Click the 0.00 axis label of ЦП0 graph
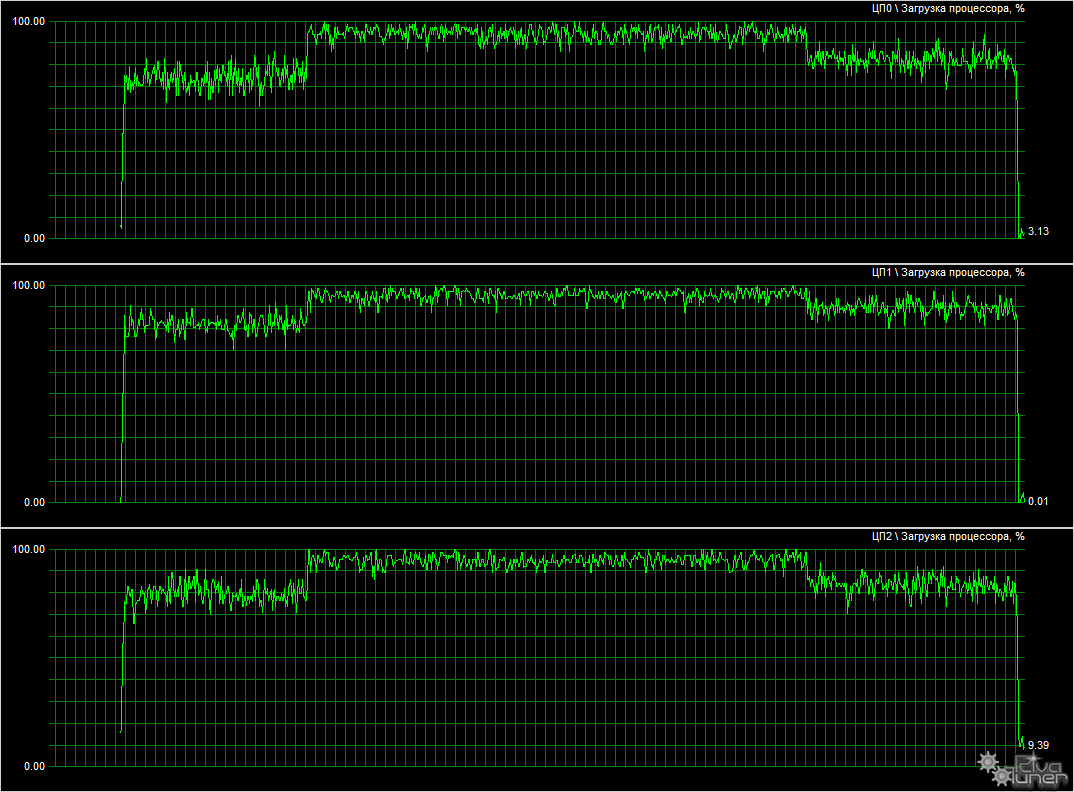Viewport: 1074px width, 792px height. point(34,238)
